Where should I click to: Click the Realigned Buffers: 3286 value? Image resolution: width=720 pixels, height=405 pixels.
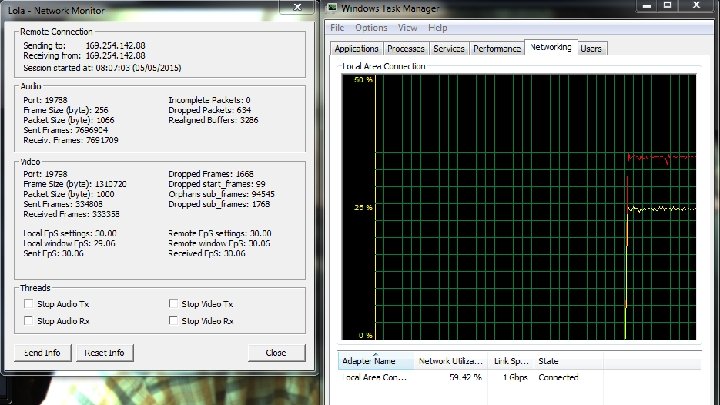click(x=213, y=120)
